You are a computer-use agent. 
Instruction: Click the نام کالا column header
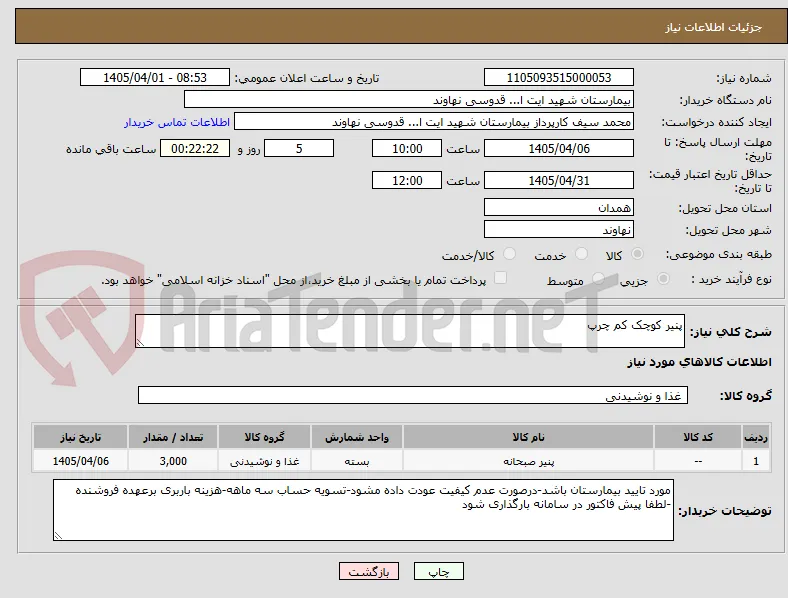pos(528,437)
